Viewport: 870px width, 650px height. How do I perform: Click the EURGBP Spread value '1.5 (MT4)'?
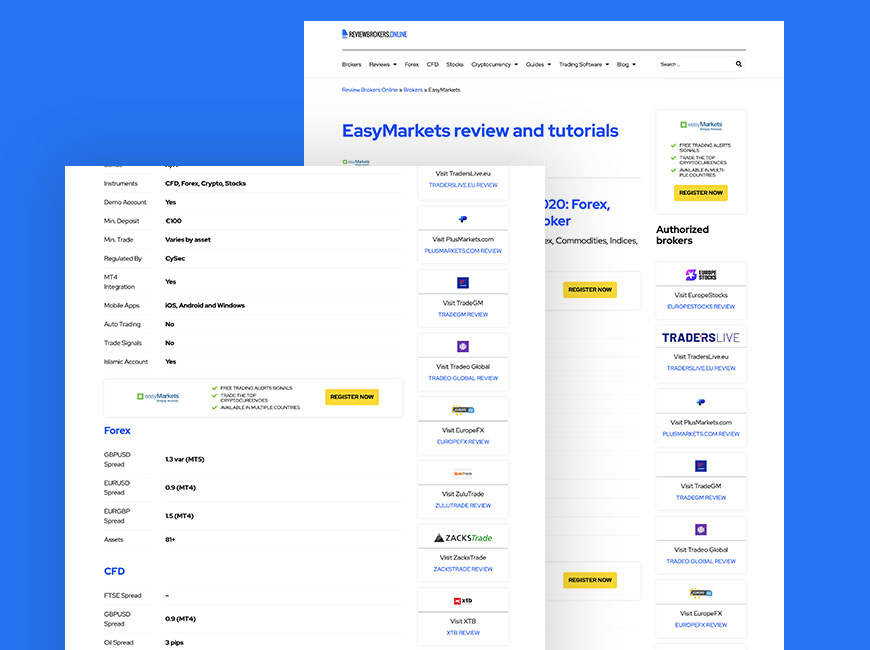coord(179,516)
